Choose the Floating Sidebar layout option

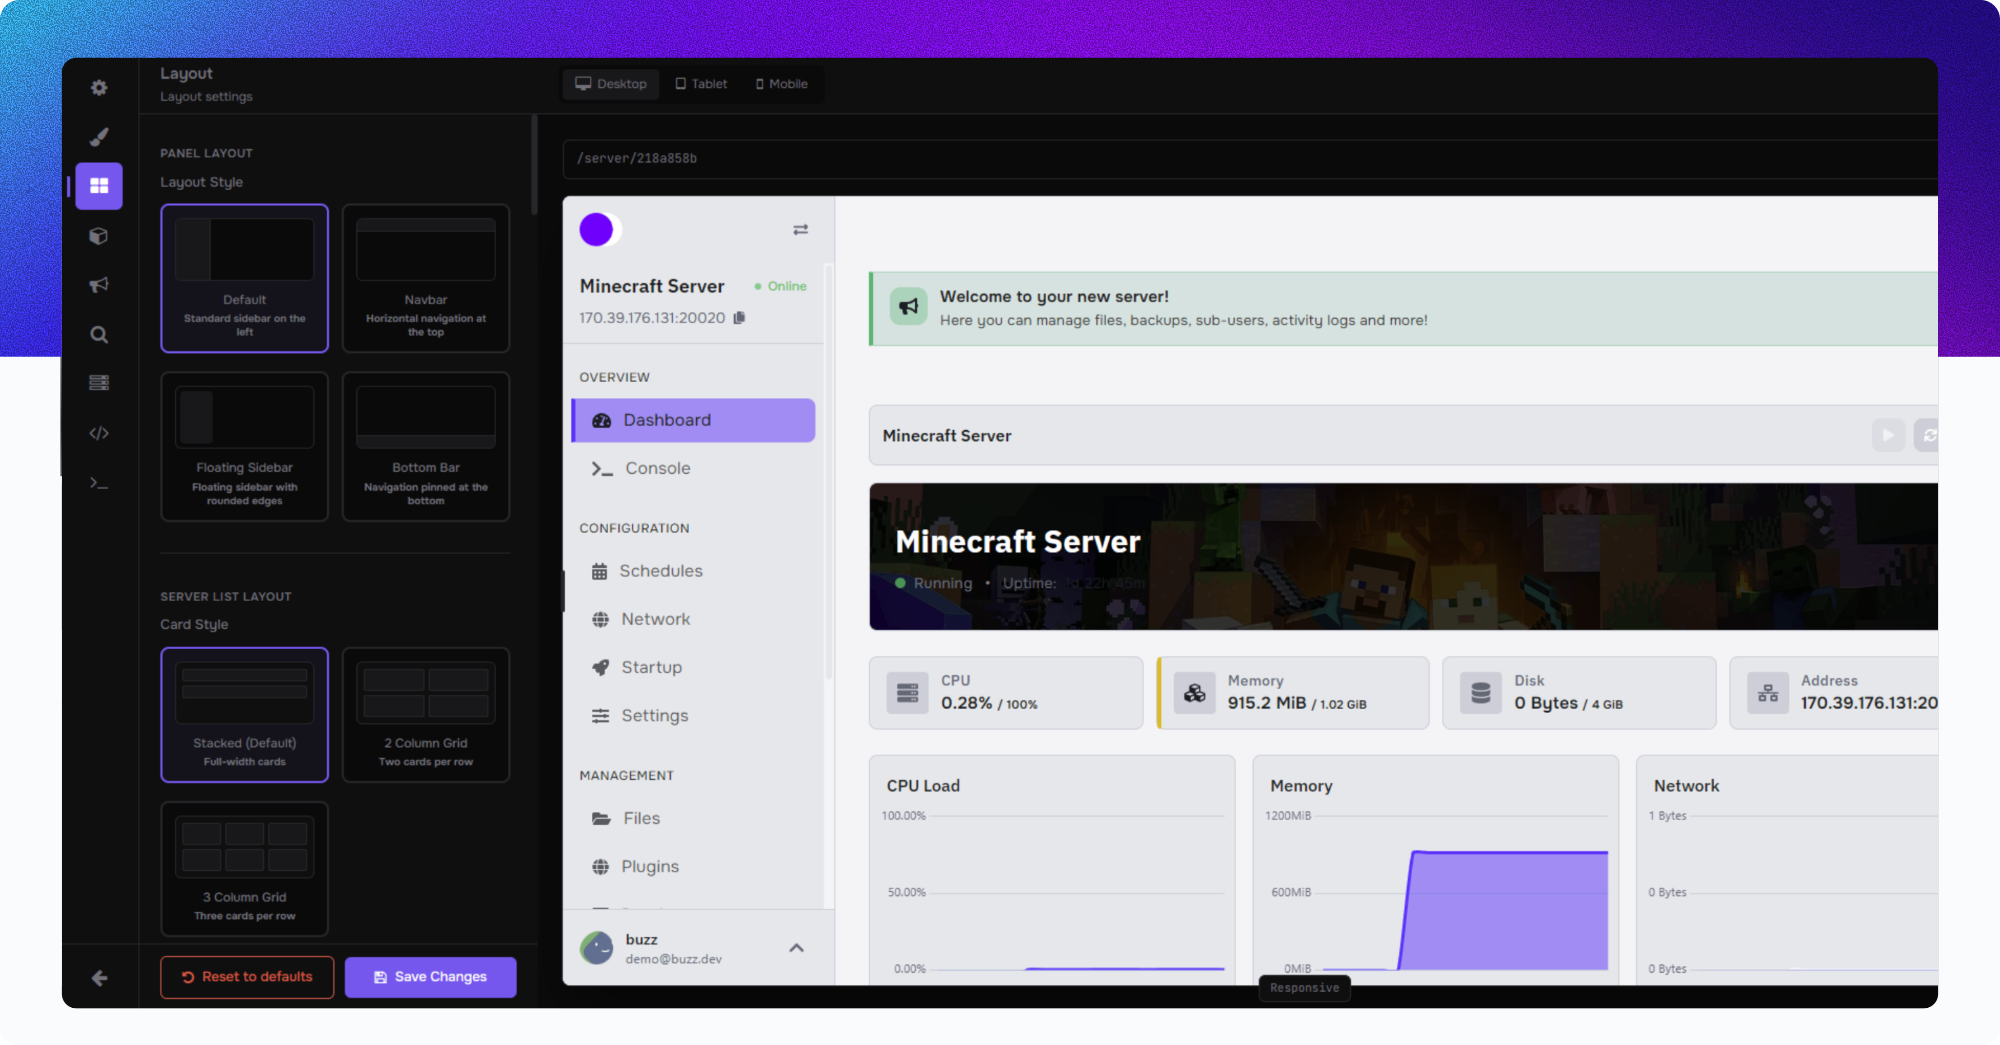pos(245,446)
